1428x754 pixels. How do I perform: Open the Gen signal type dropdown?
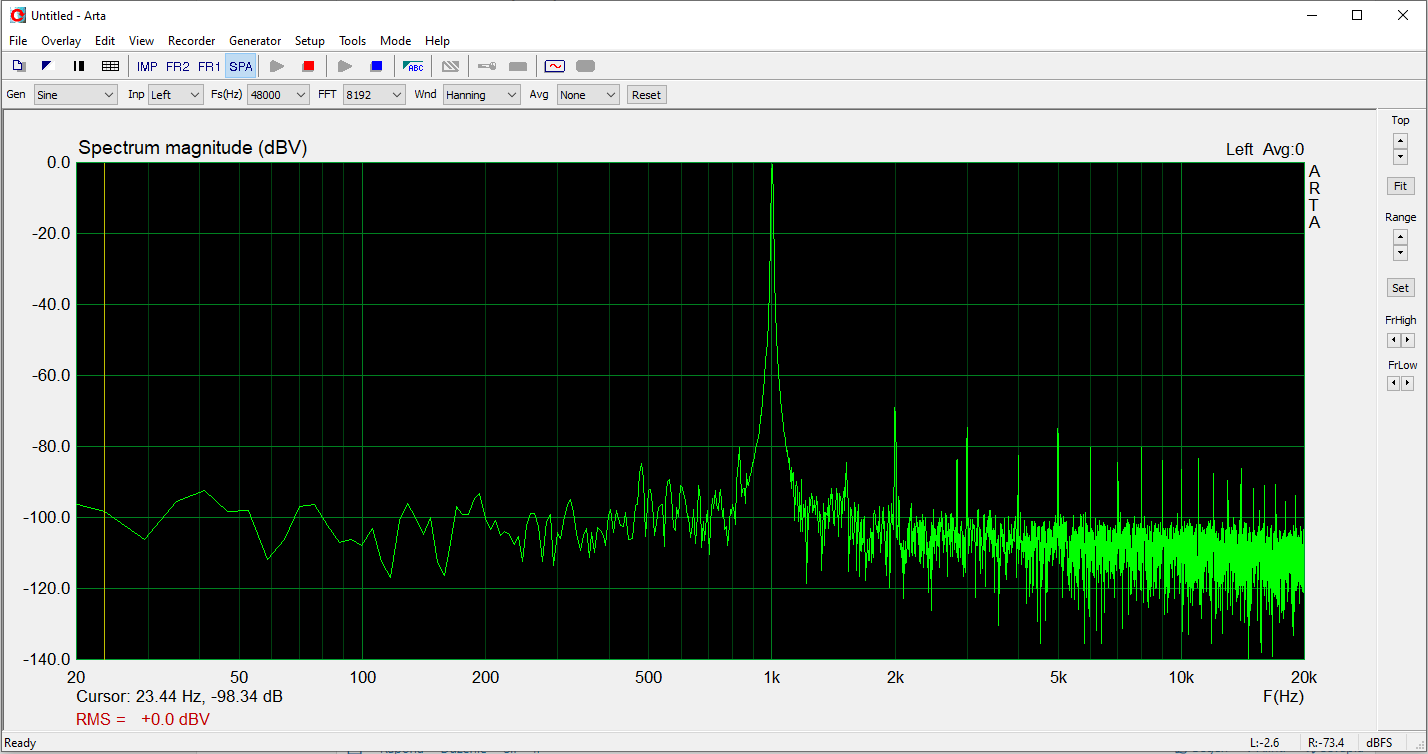click(x=76, y=95)
